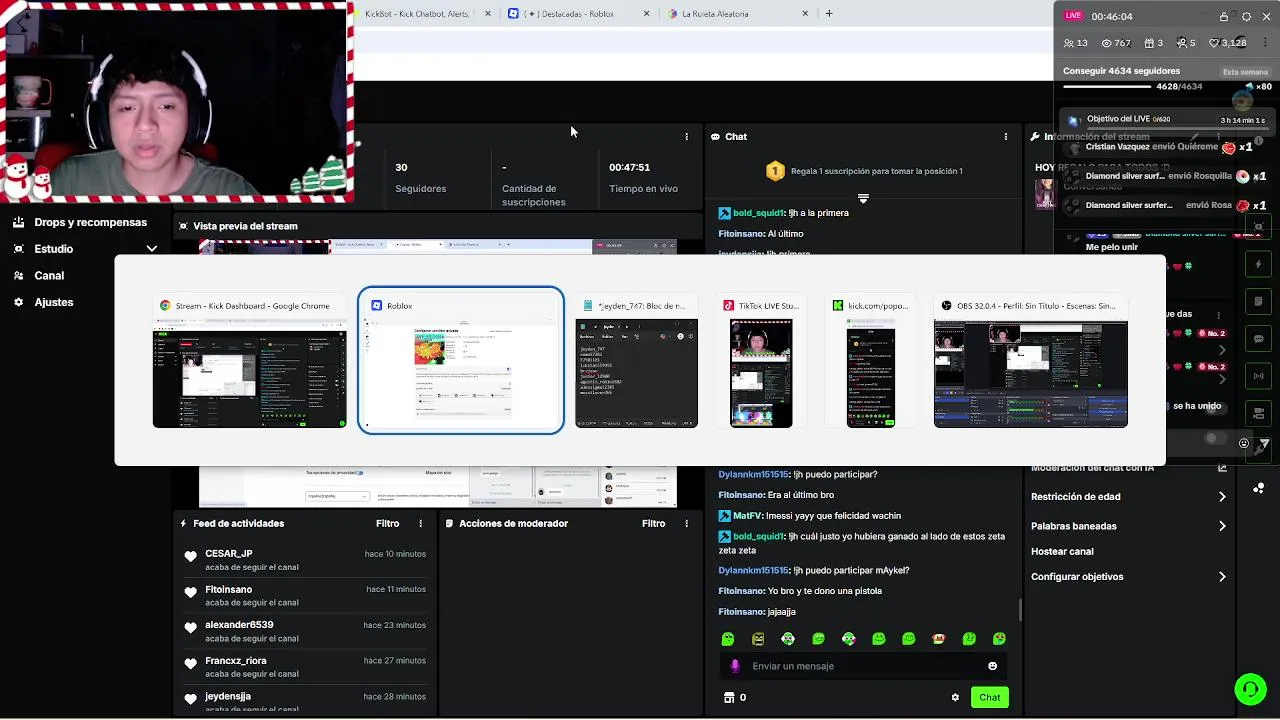Select the jeyden_747 Notepad window thumbnail
Viewport: 1280px width, 720px height.
[x=636, y=363]
